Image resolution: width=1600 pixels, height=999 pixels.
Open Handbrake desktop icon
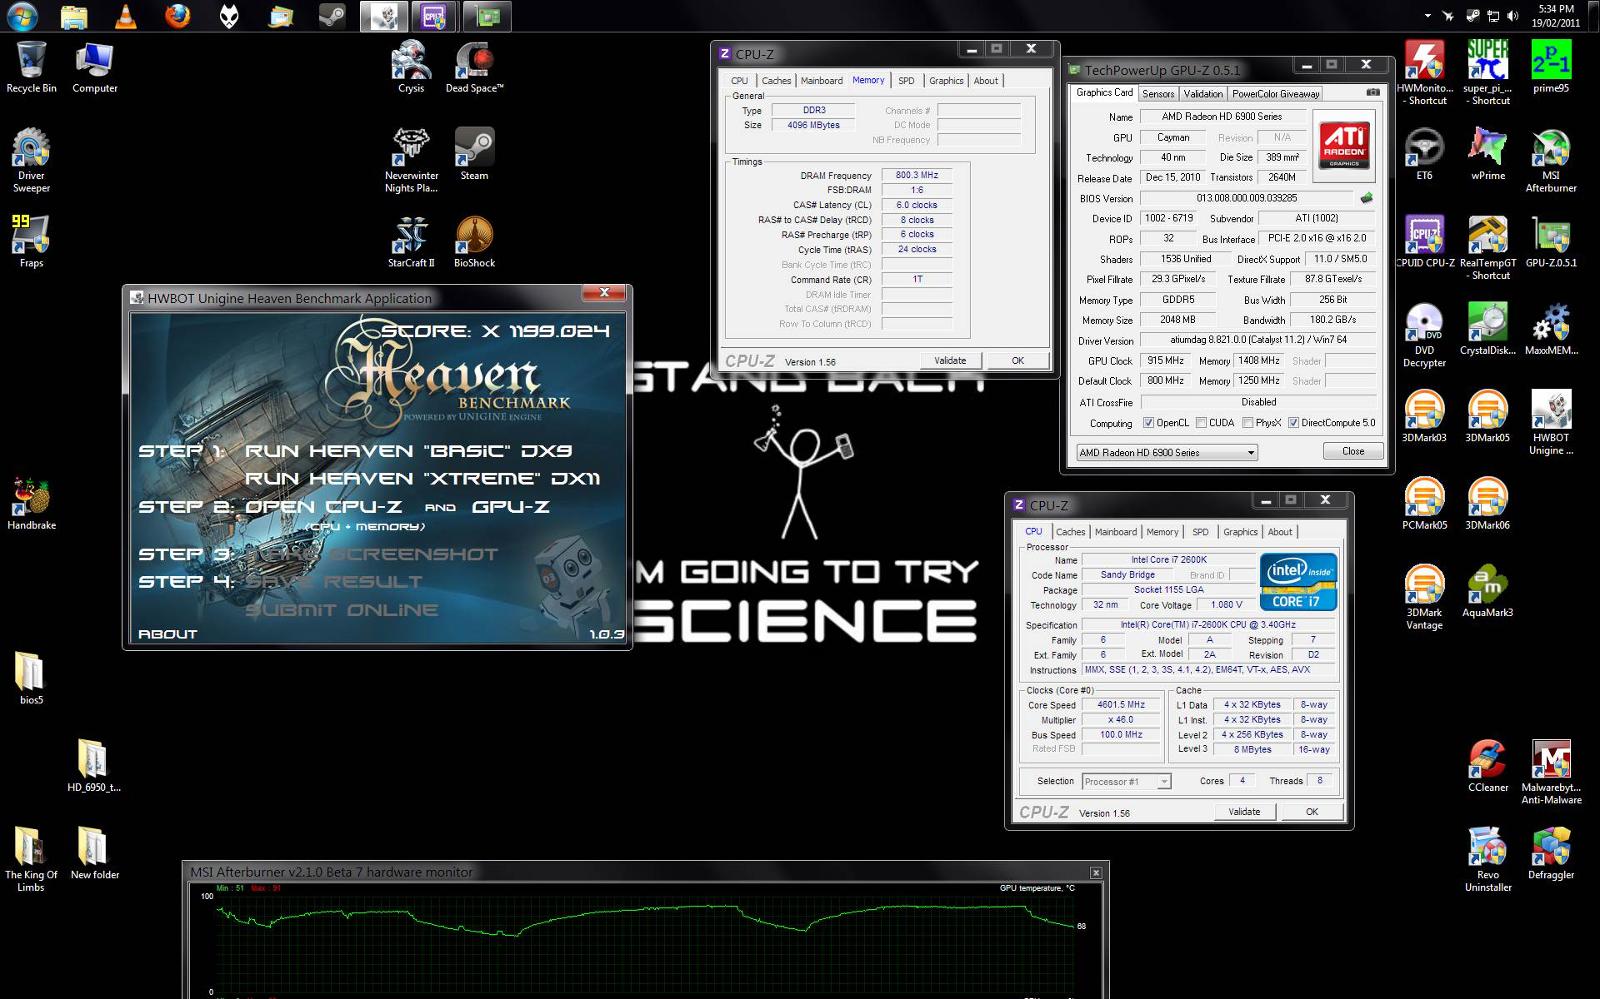pyautogui.click(x=31, y=503)
